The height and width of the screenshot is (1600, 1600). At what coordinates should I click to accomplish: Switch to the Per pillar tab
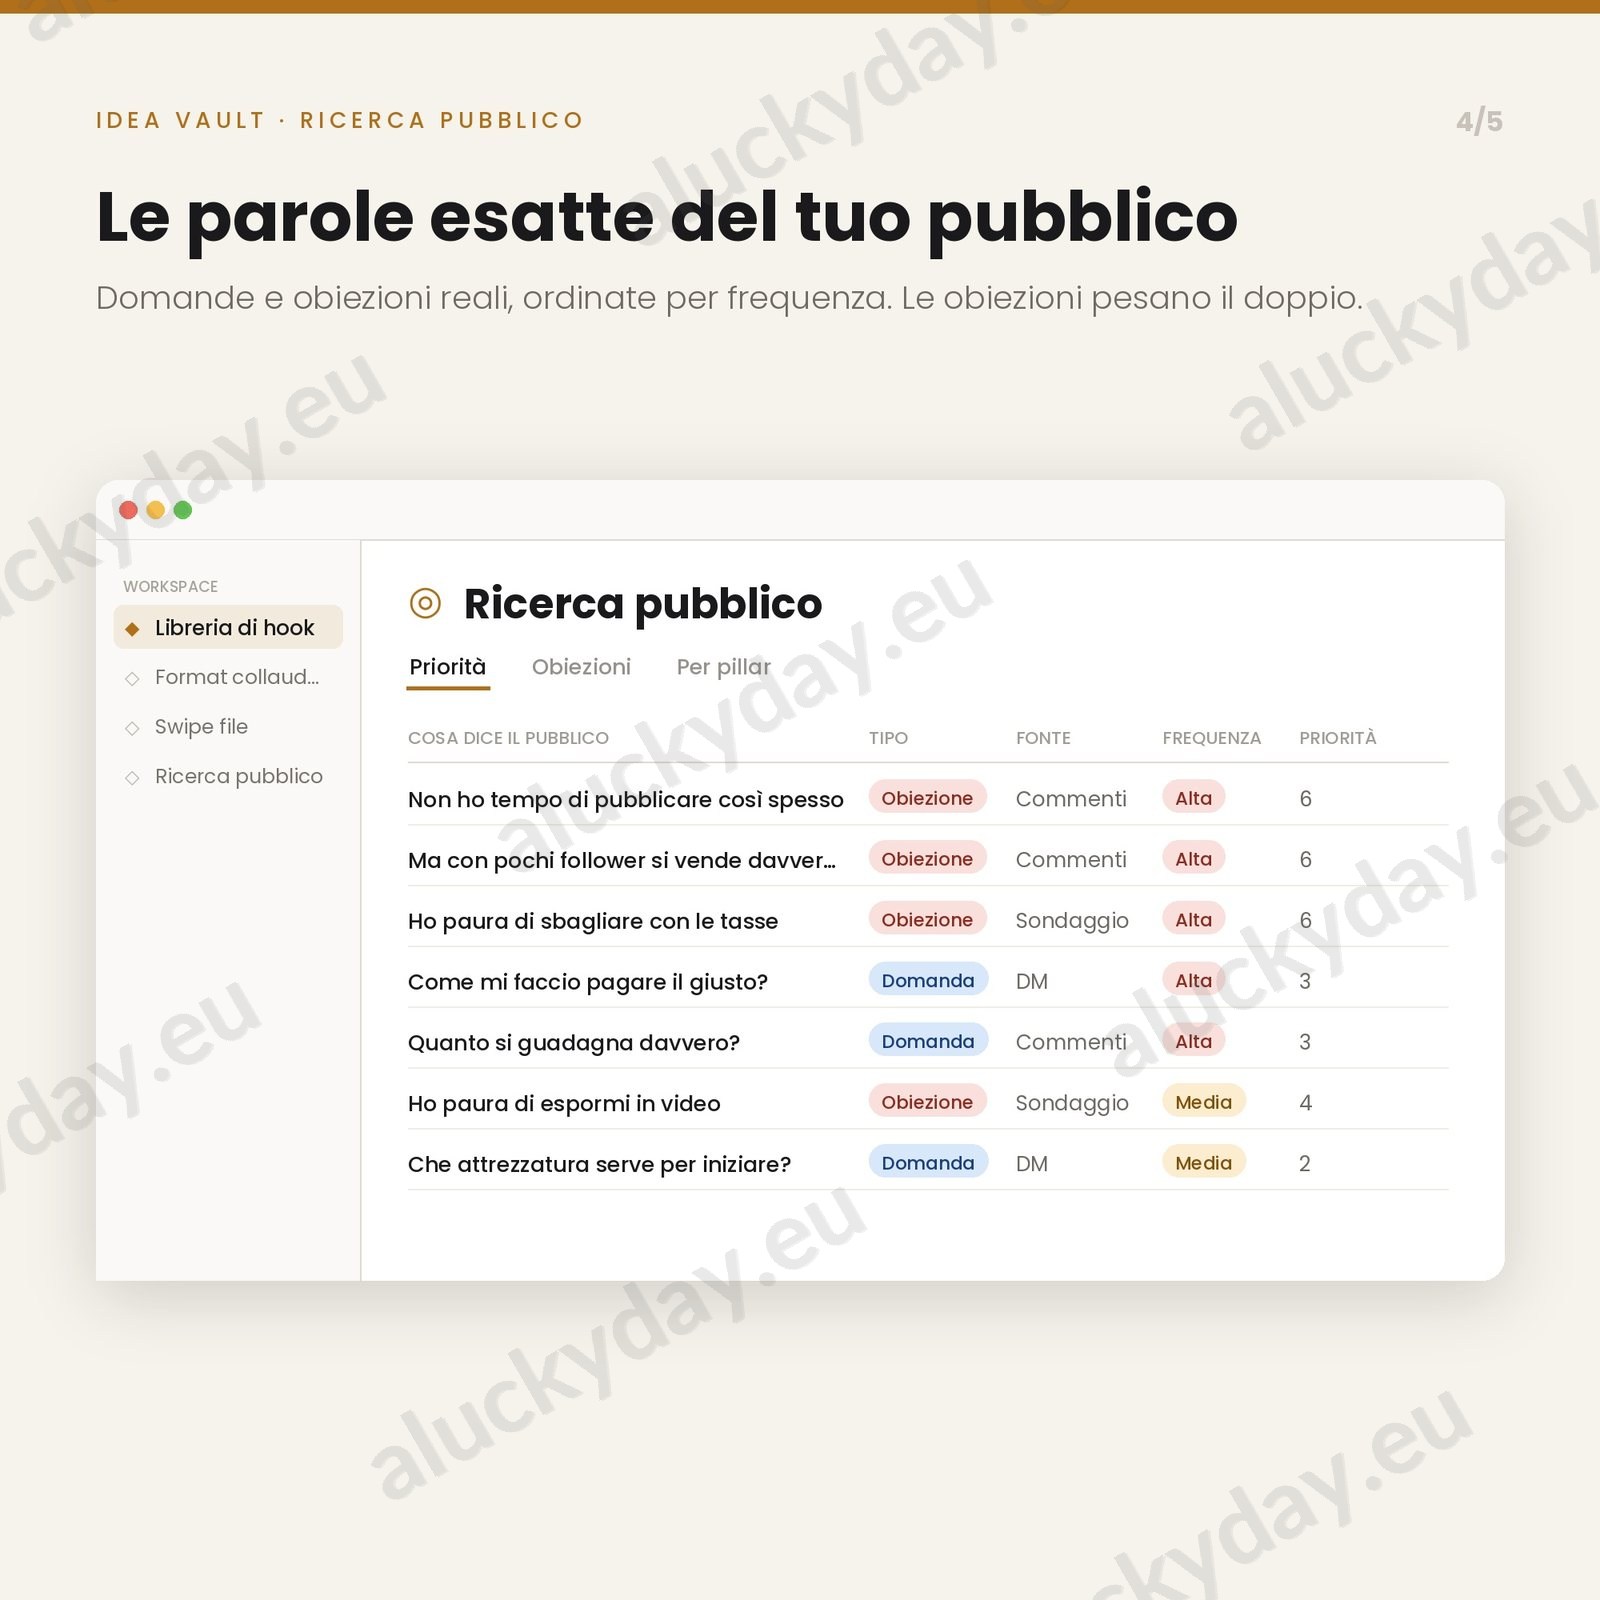[x=724, y=667]
